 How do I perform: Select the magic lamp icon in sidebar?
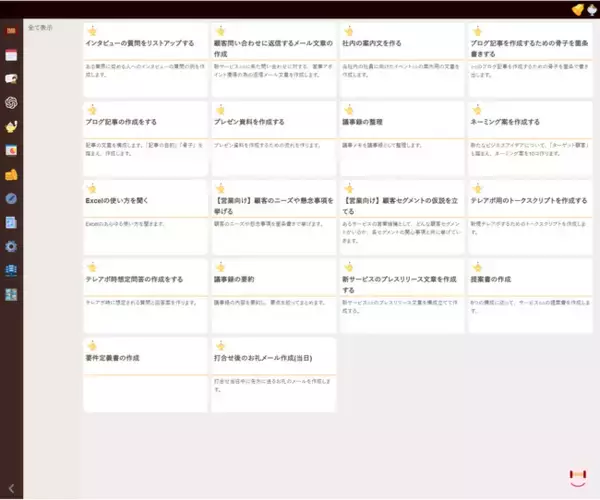[11, 127]
